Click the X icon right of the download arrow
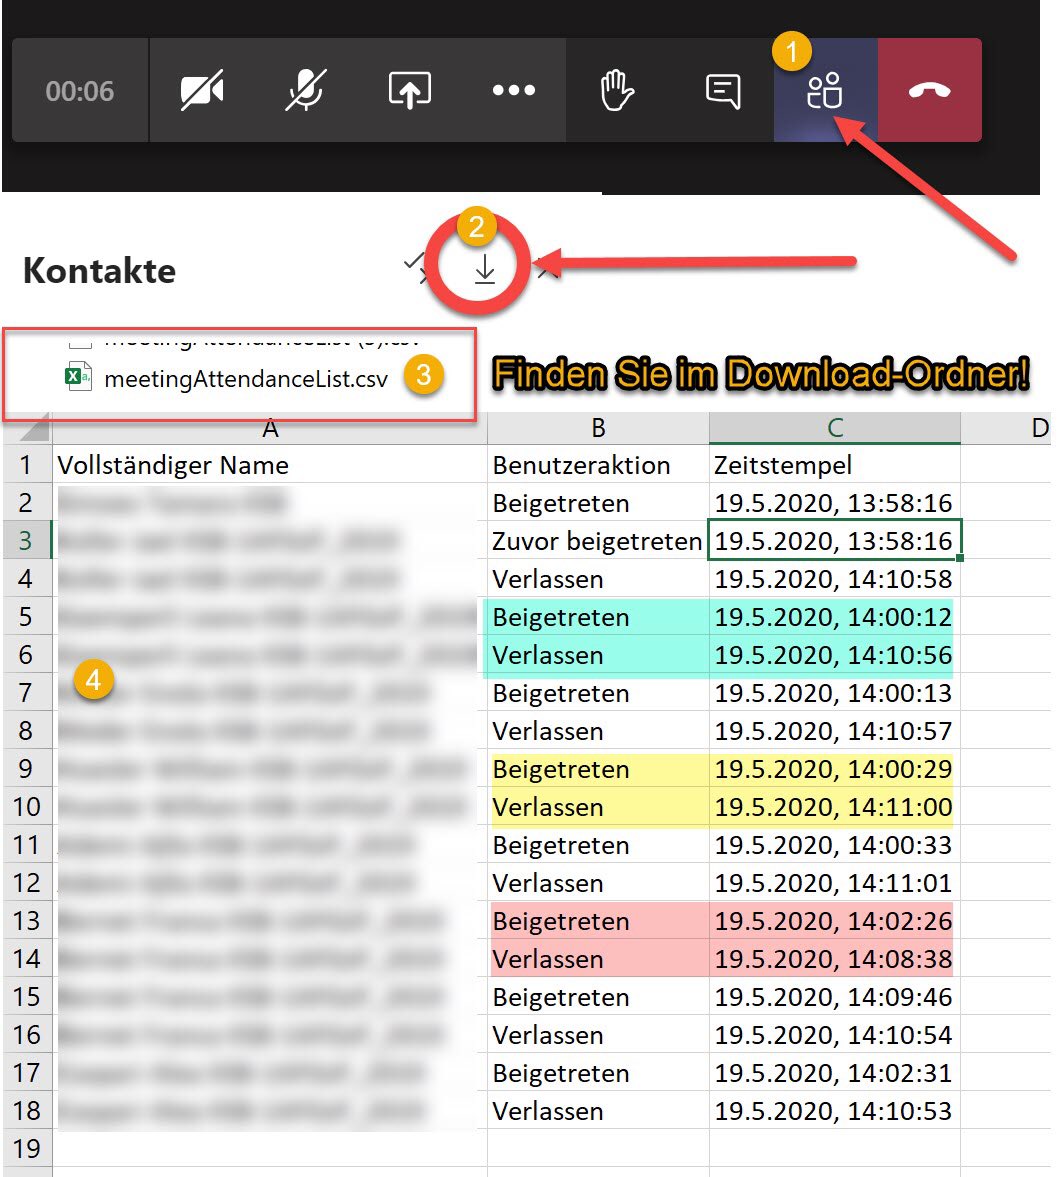The height and width of the screenshot is (1177, 1061). [x=544, y=270]
